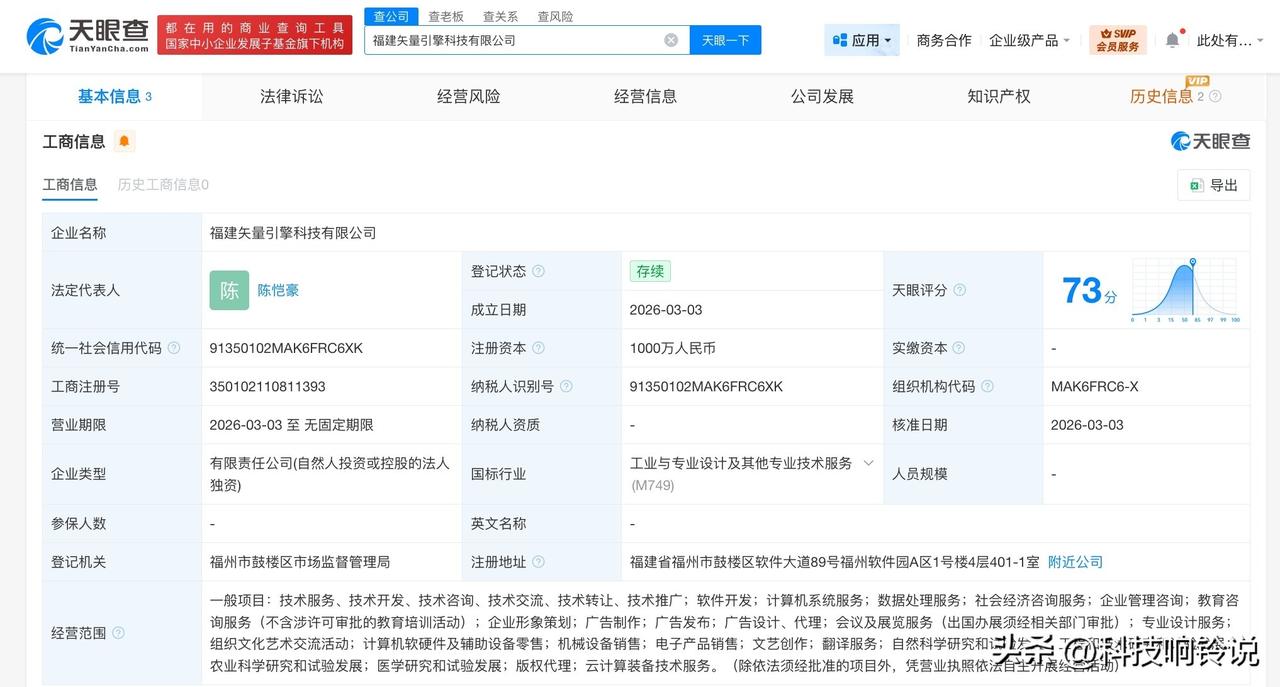
Task: Switch to the 历史工商信息 tab
Action: [161, 185]
